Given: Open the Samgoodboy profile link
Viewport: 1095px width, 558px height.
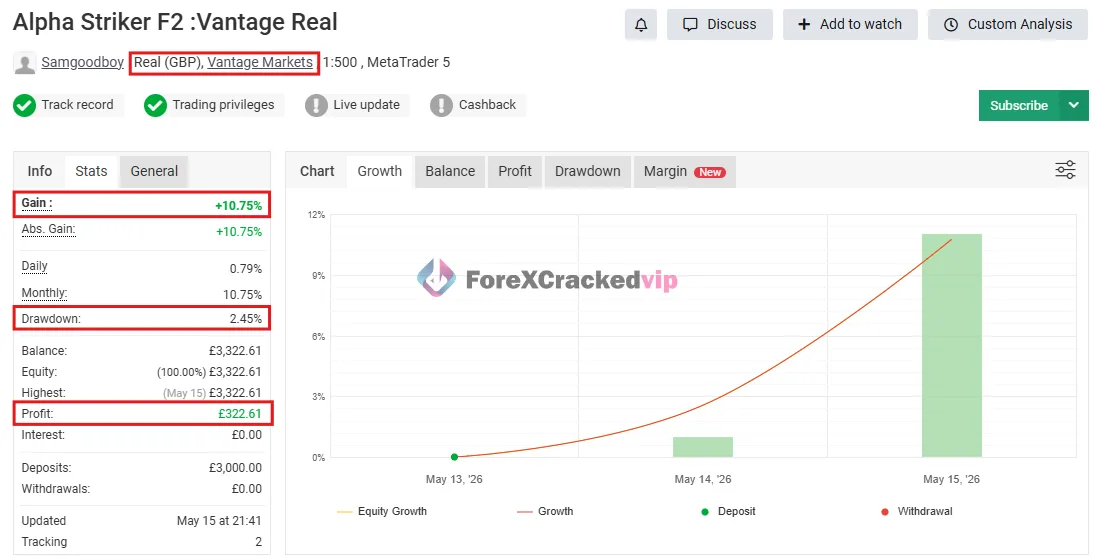Looking at the screenshot, I should click(x=82, y=62).
